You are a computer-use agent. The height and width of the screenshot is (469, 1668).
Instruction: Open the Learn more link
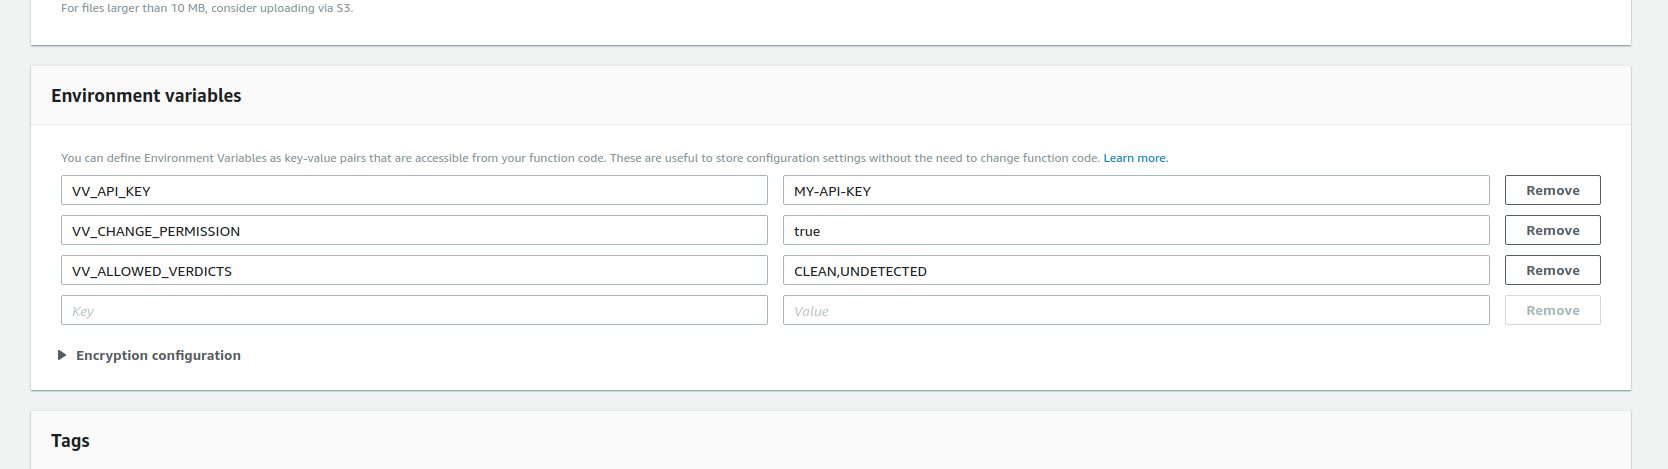(1135, 158)
